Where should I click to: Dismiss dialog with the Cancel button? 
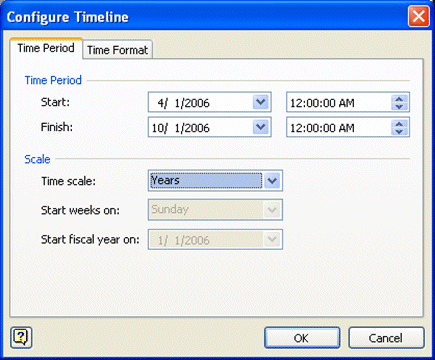(386, 338)
